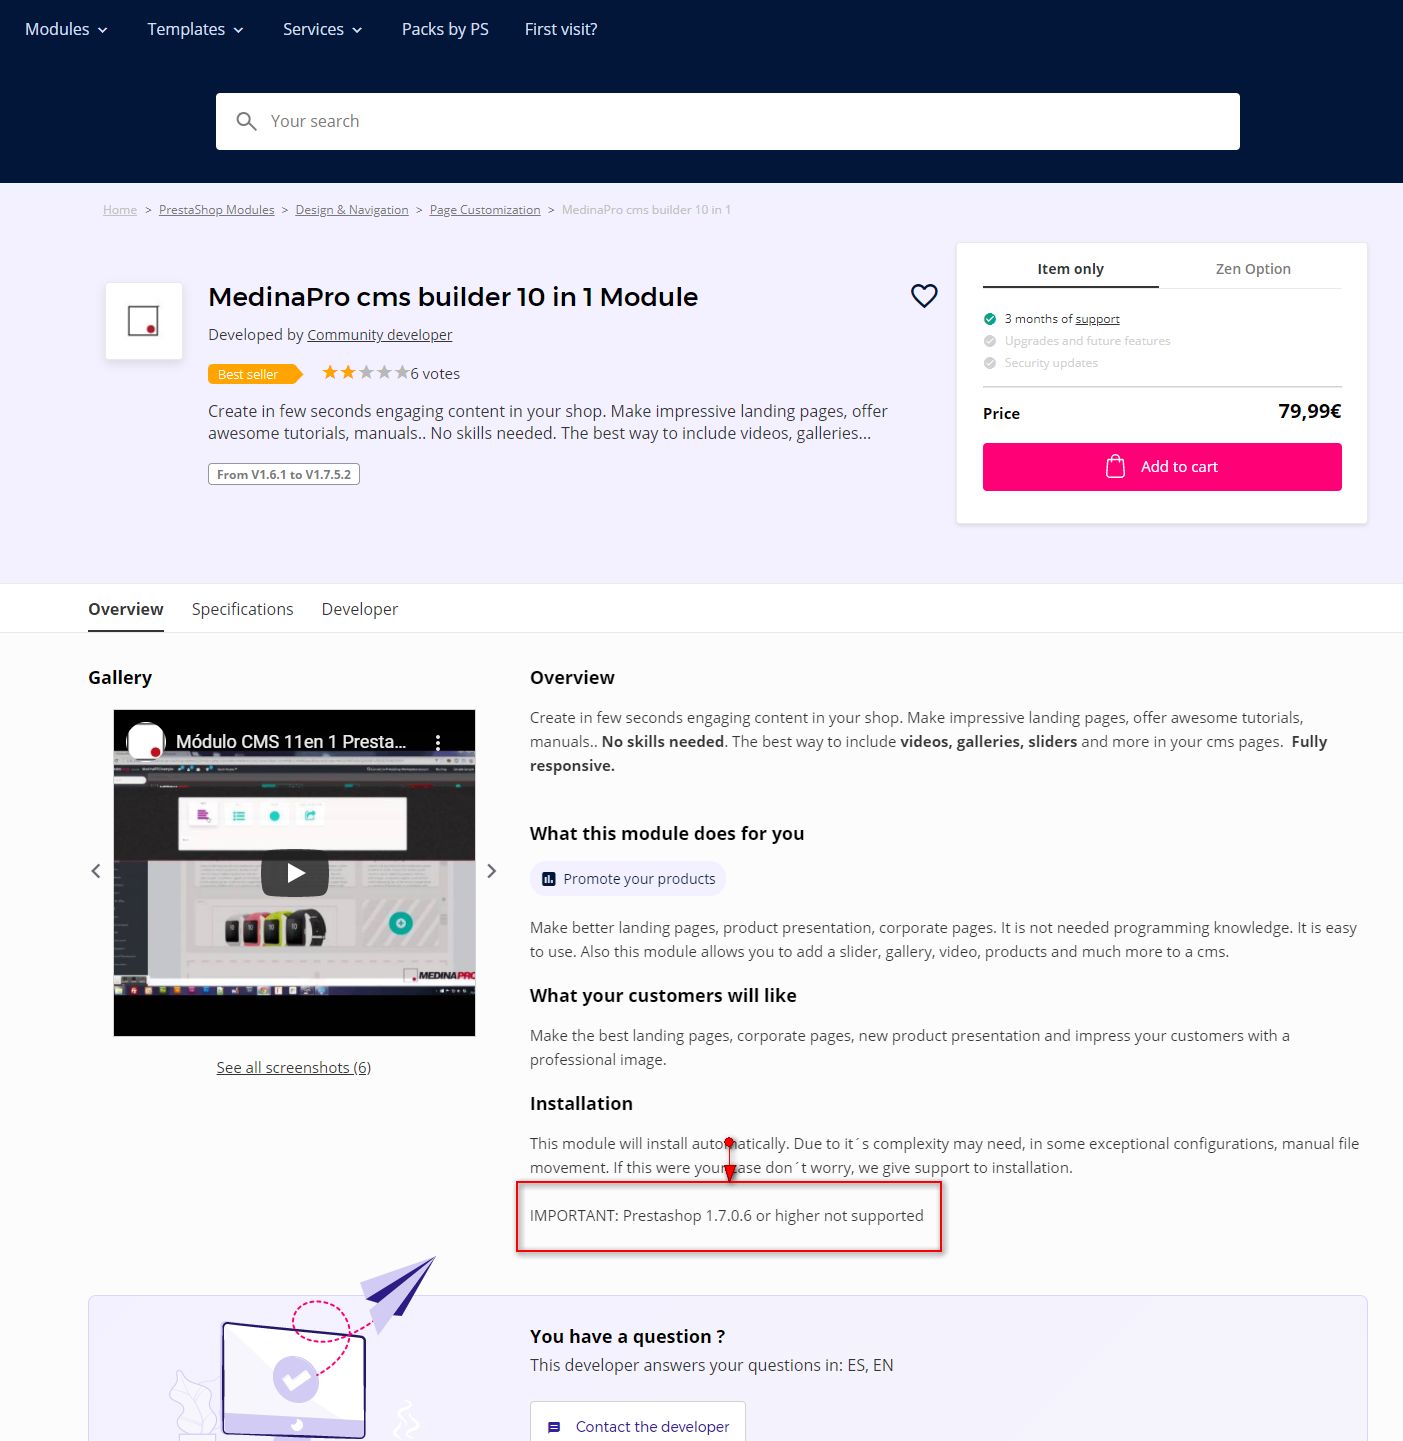Open the Specifications tab
Screen dimensions: 1403x1441
click(242, 609)
